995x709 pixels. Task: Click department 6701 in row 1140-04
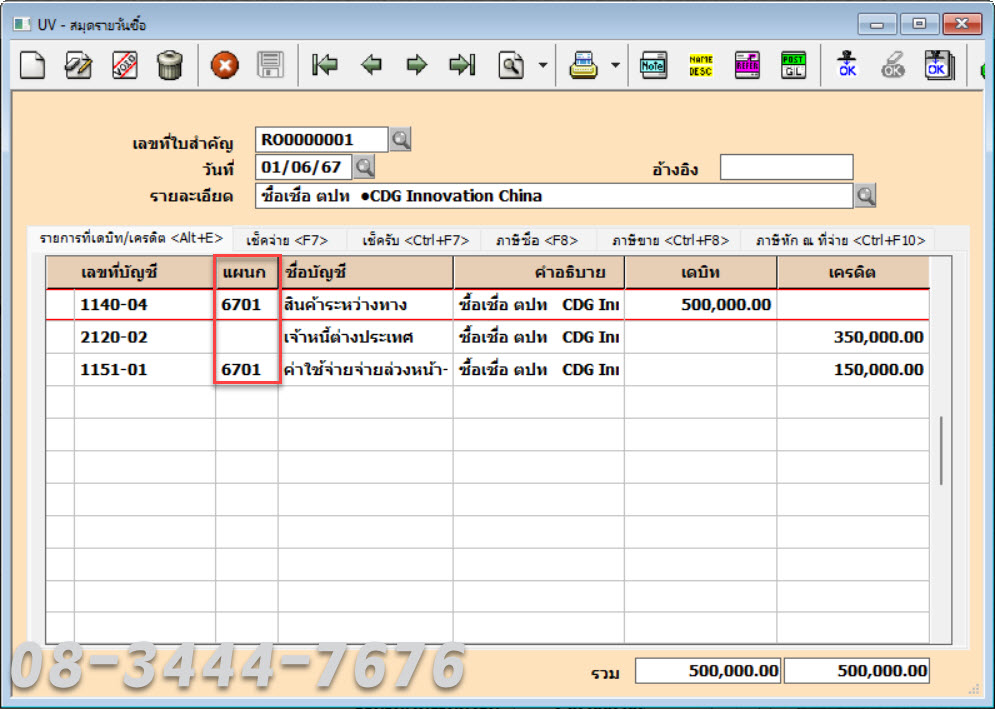point(246,305)
